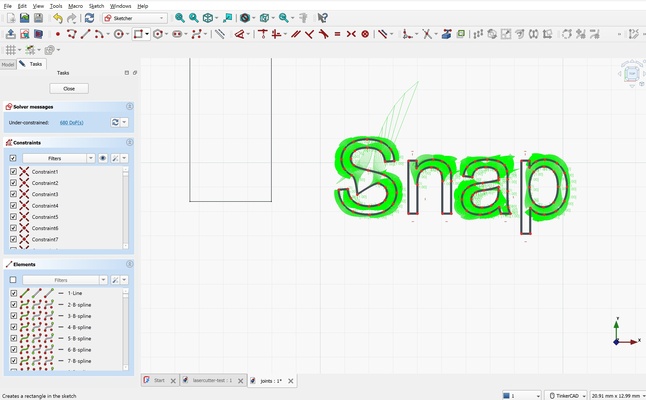This screenshot has height=400, width=646.
Task: Apply the Block constraint
Action: (x=365, y=34)
